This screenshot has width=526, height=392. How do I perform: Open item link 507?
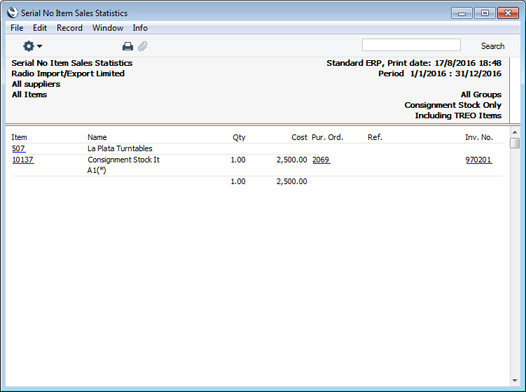point(18,148)
